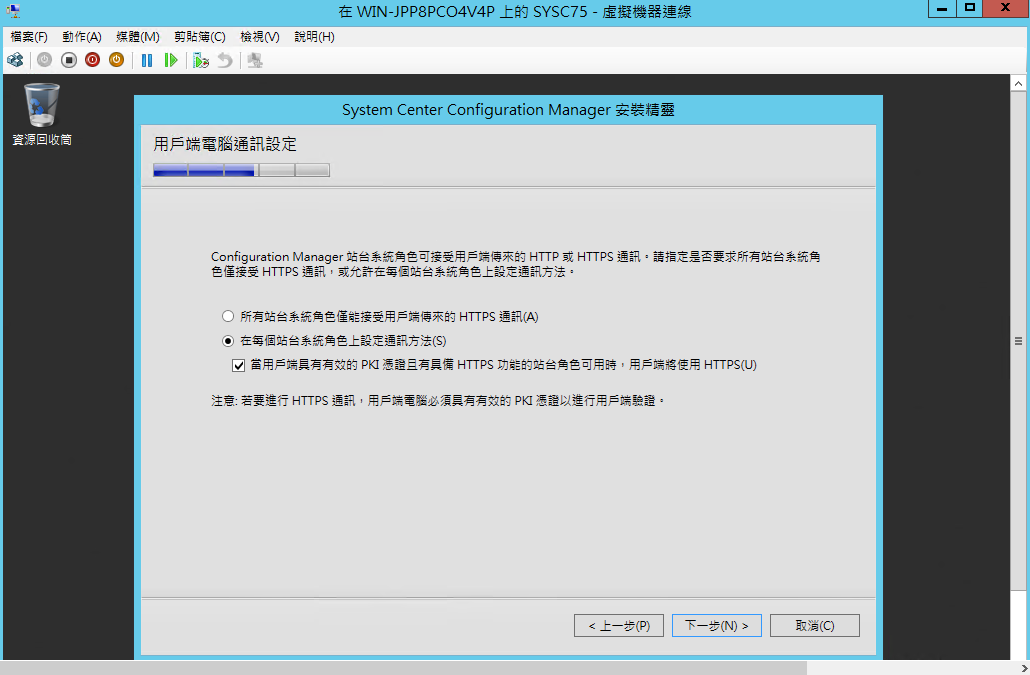Click the 下一步(N) next button
This screenshot has width=1030, height=675.
pyautogui.click(x=717, y=626)
